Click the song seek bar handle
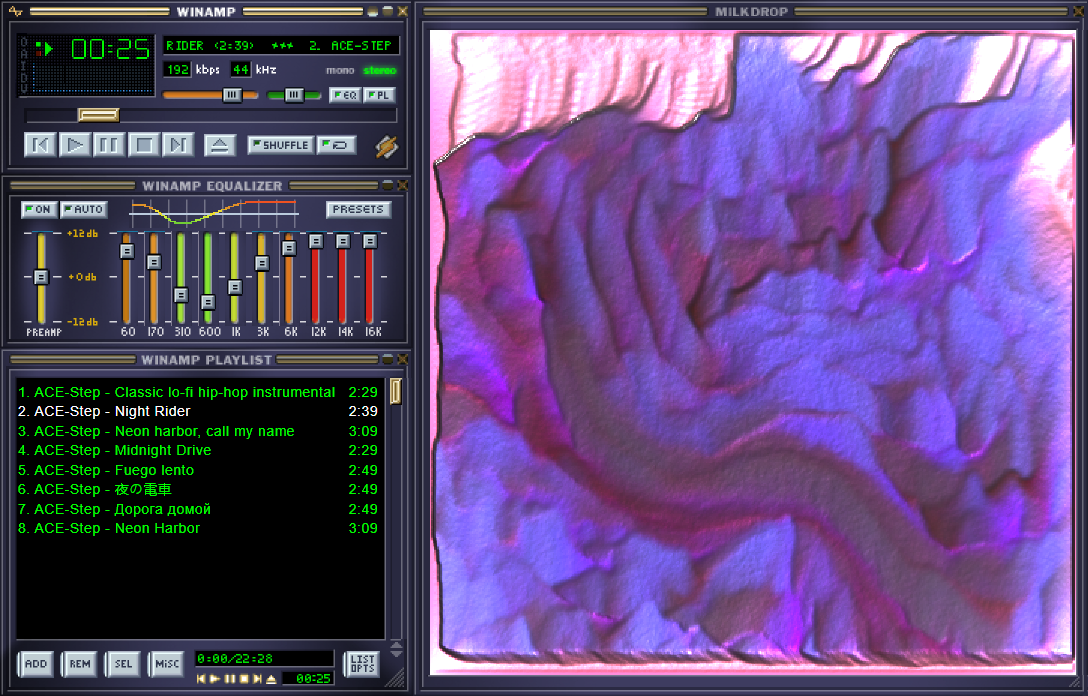The height and width of the screenshot is (696, 1088). click(x=98, y=114)
